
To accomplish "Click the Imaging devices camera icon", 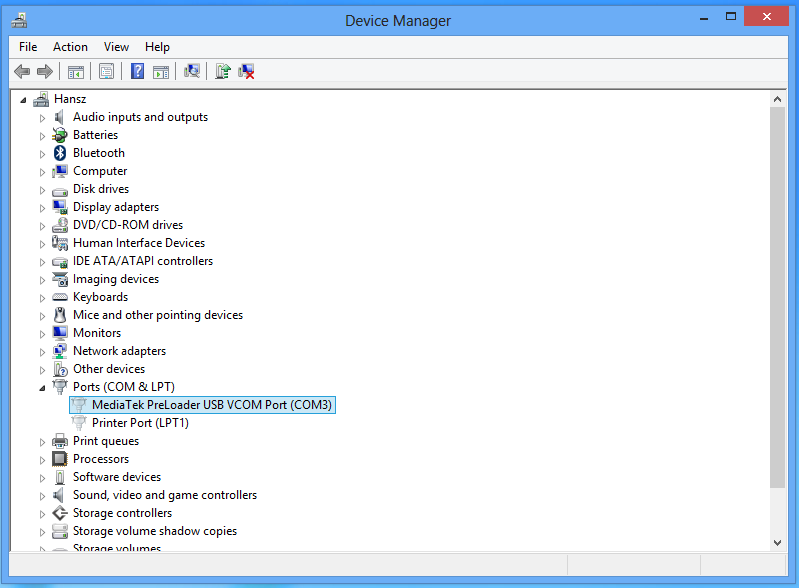I will click(60, 279).
